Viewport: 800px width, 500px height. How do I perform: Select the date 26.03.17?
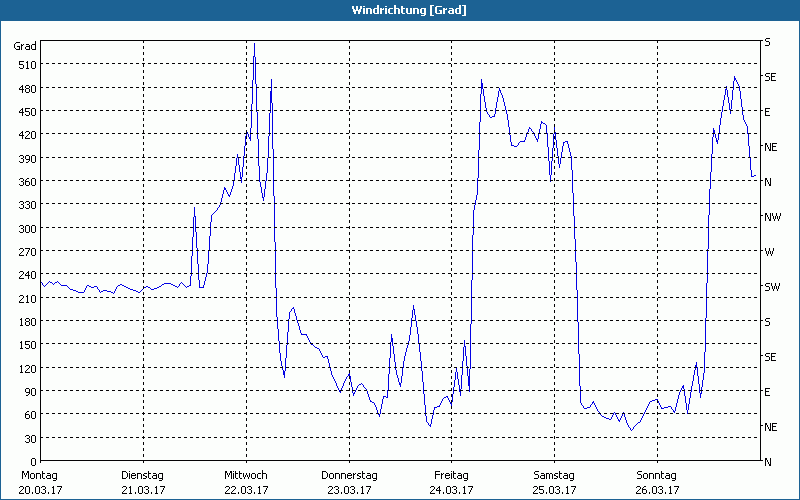pos(658,490)
